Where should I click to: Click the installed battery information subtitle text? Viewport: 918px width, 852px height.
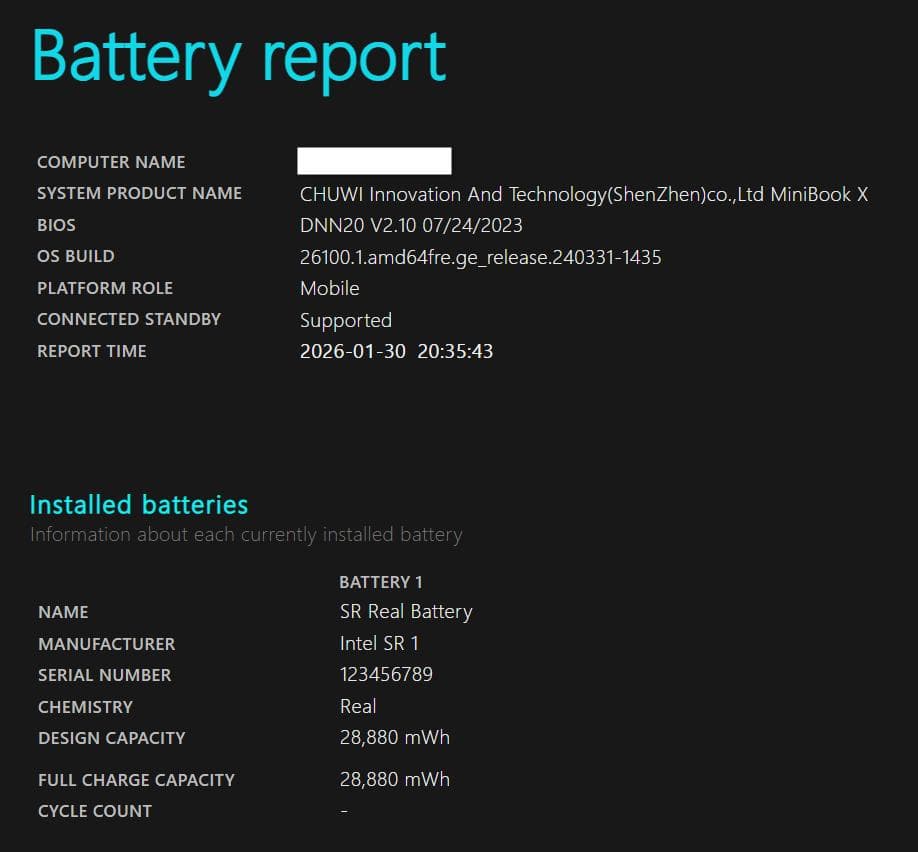tap(246, 534)
